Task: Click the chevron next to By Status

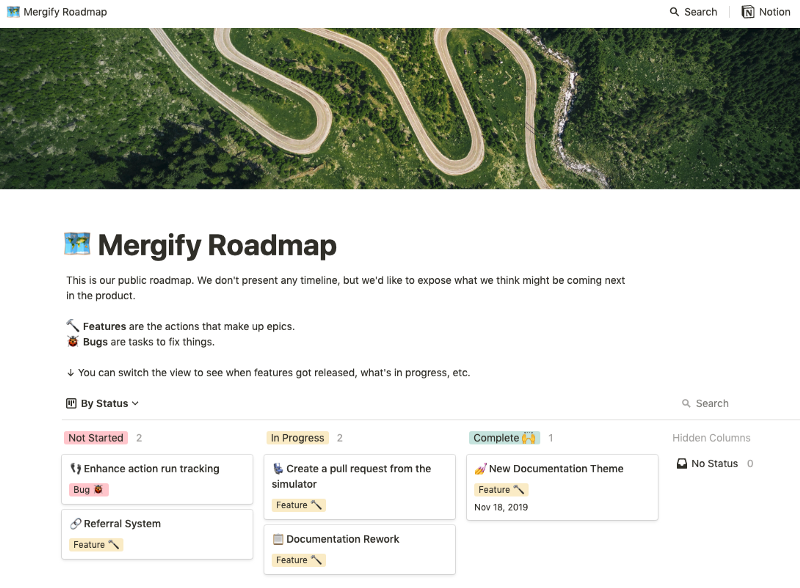Action: pos(135,403)
